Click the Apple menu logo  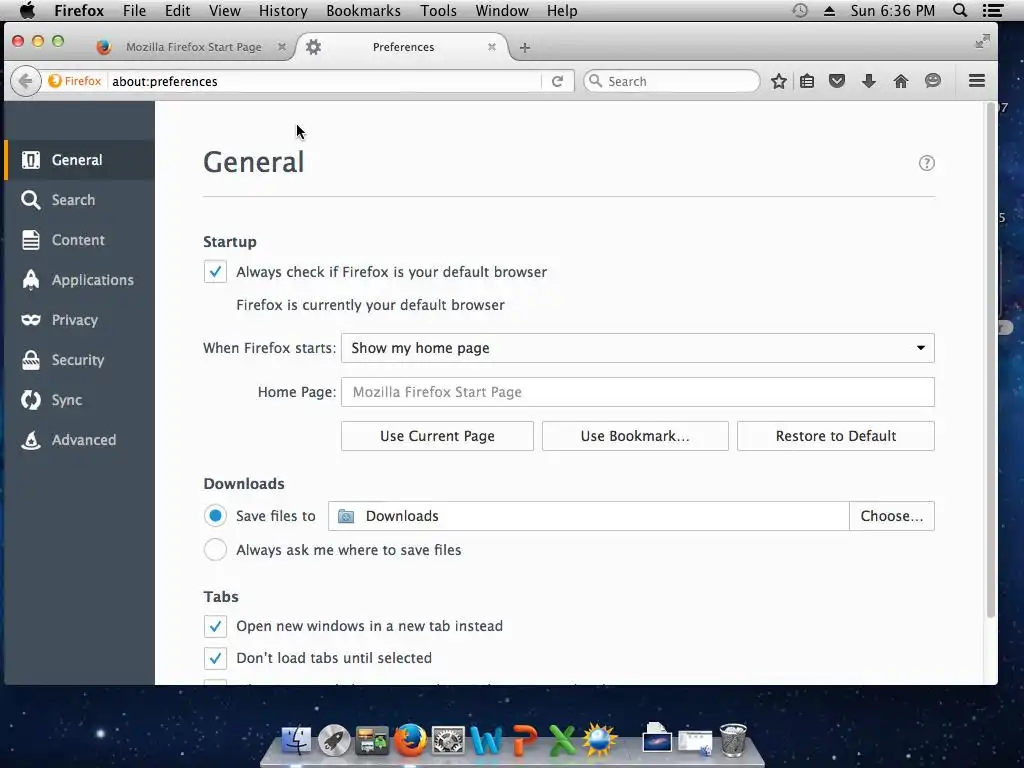click(x=27, y=10)
